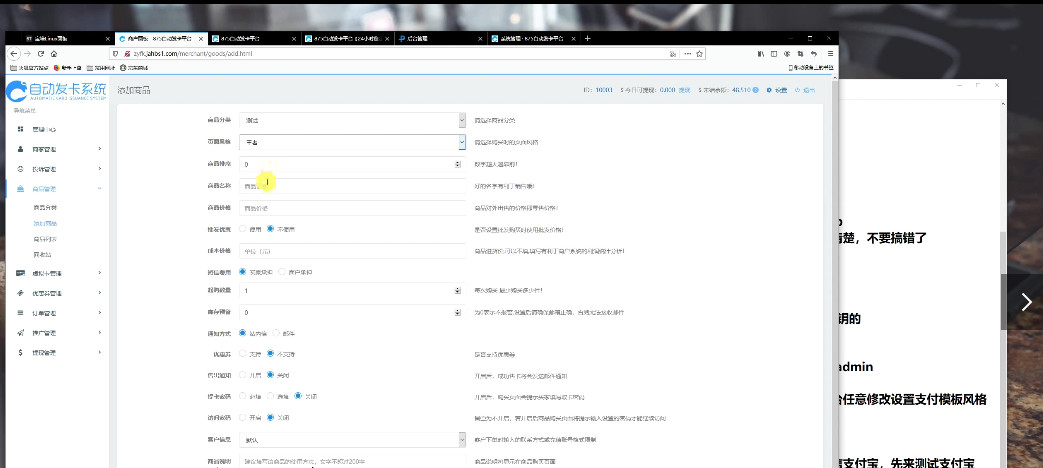
Task: Open the customer info dropdown showing 默认
Action: pyautogui.click(x=352, y=440)
